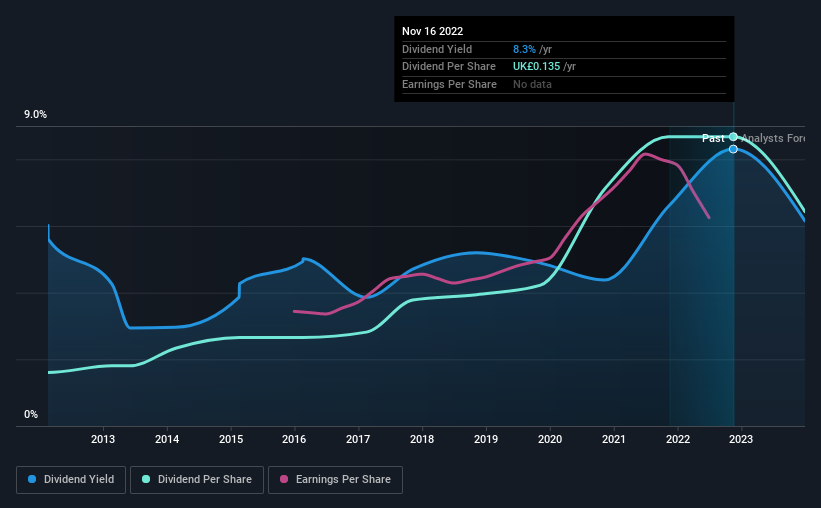Click the UK£0.135 dividend per share value
821x508 pixels.
[x=535, y=67]
